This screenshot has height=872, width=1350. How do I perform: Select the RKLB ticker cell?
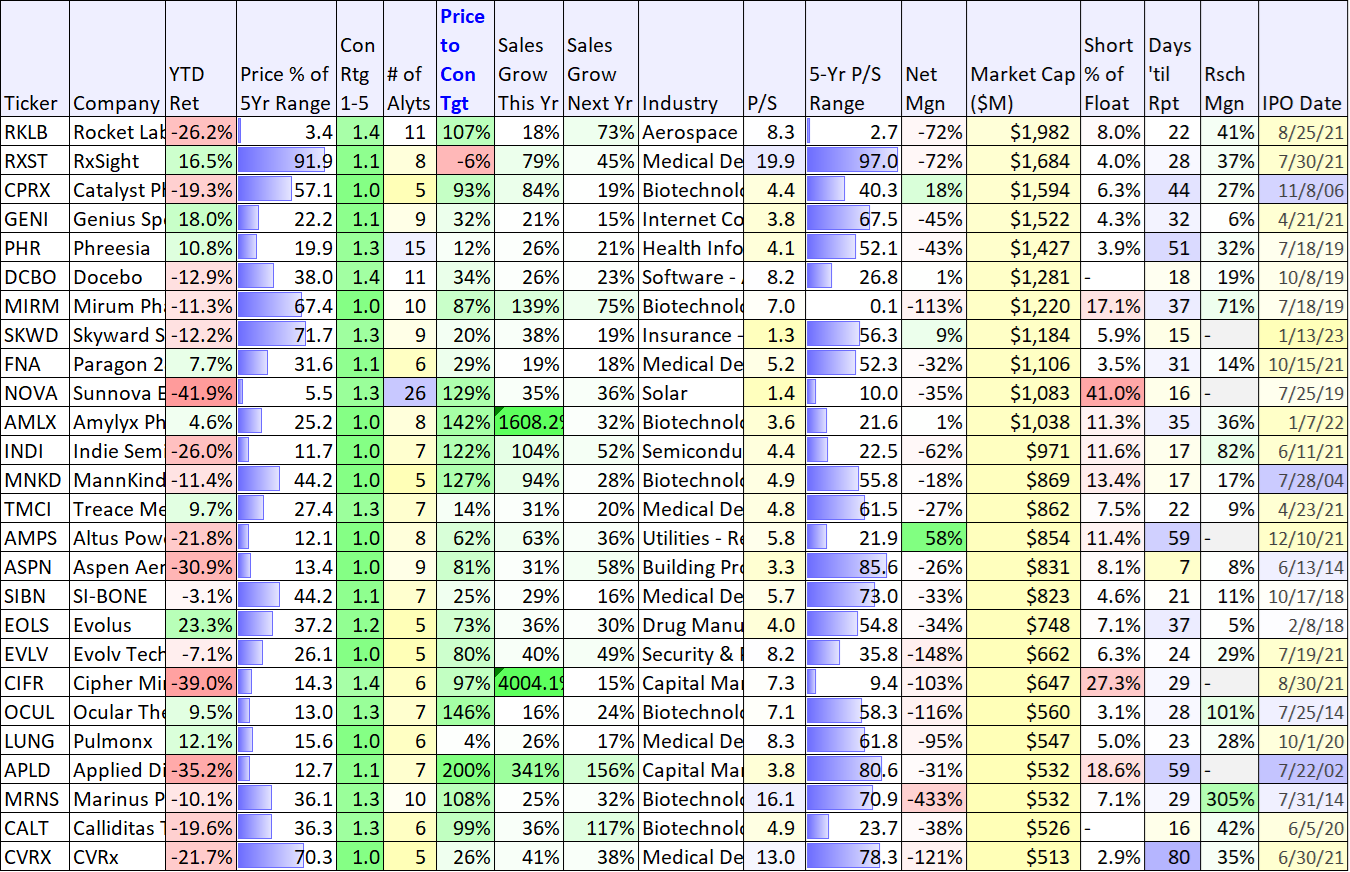pyautogui.click(x=35, y=132)
